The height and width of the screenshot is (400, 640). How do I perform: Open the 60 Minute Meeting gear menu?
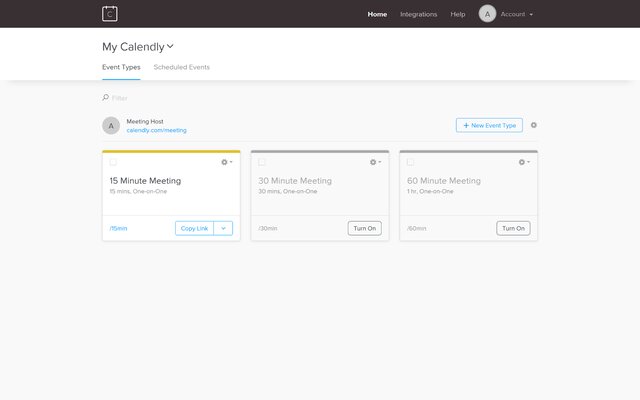click(x=524, y=162)
